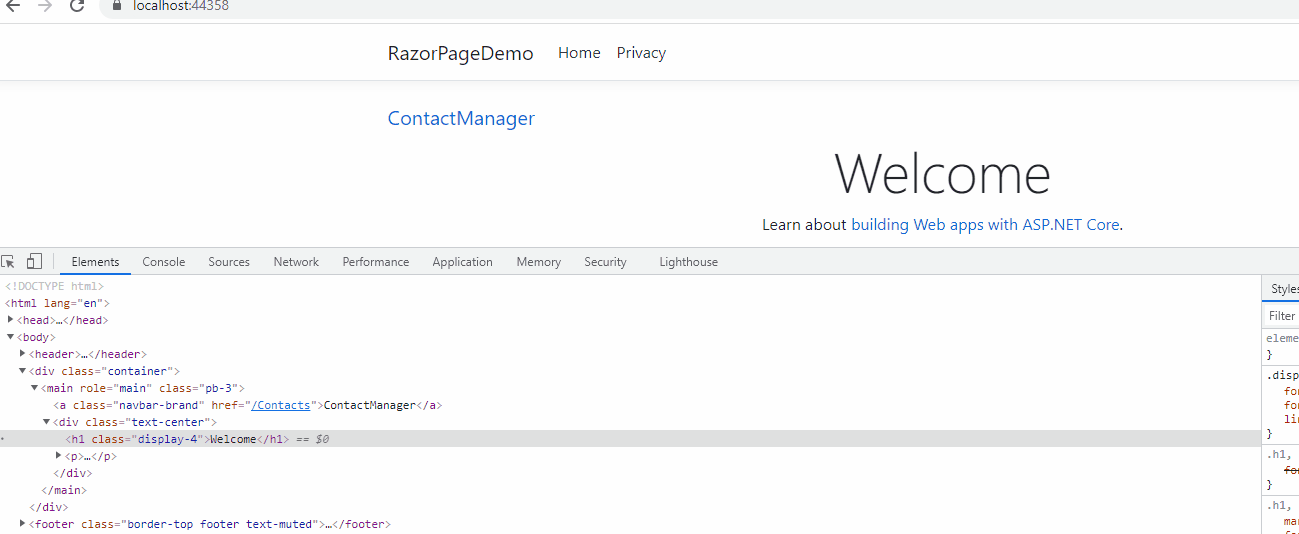Select the Styles pane tab

[1284, 289]
